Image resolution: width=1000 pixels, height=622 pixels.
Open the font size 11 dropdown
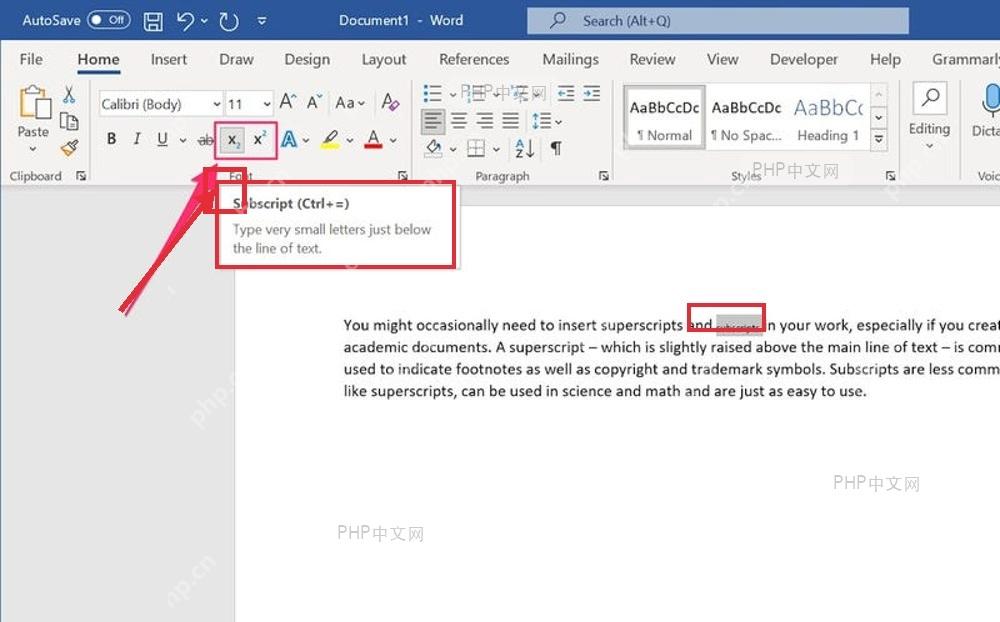[267, 103]
